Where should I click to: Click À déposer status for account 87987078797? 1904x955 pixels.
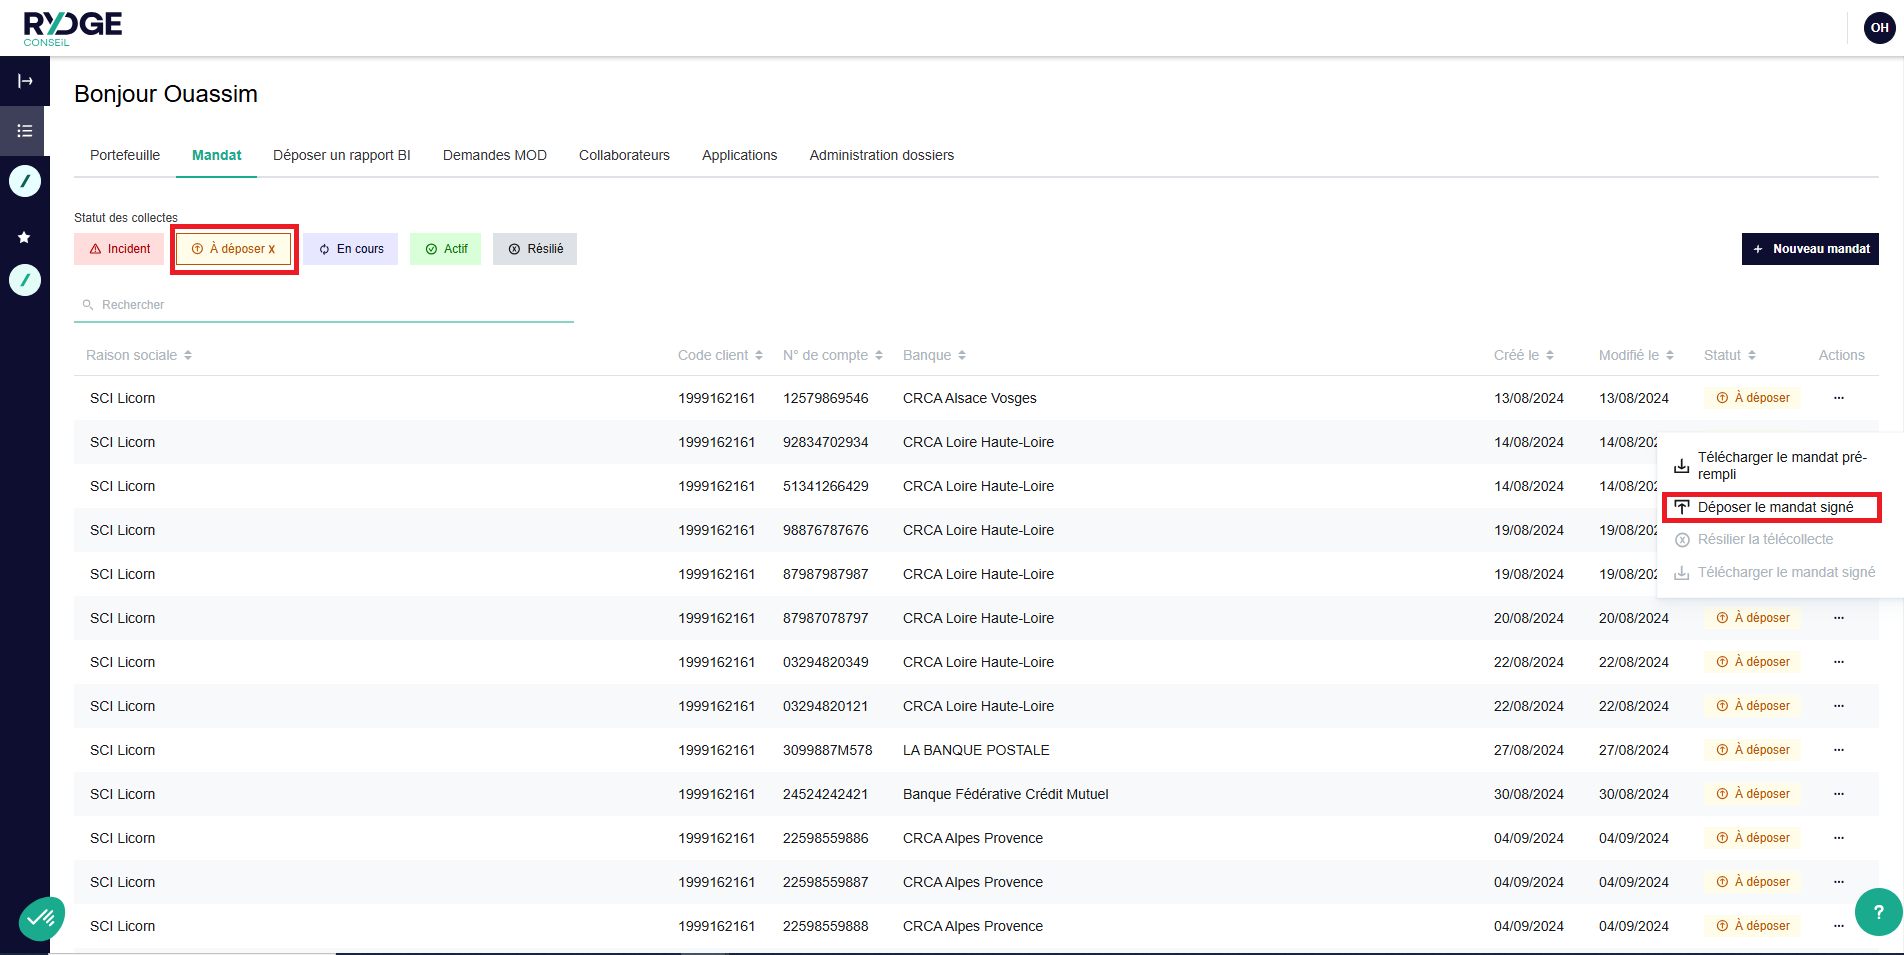click(x=1753, y=618)
